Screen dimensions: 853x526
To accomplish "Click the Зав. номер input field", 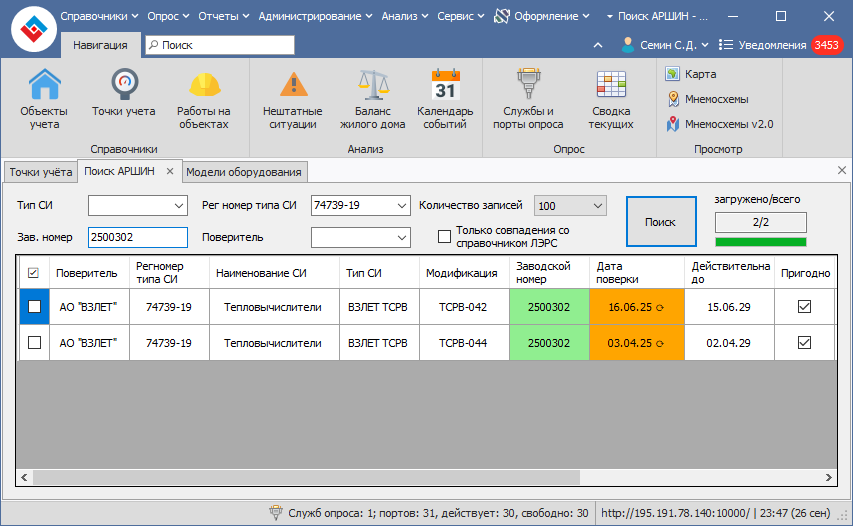I will [137, 237].
